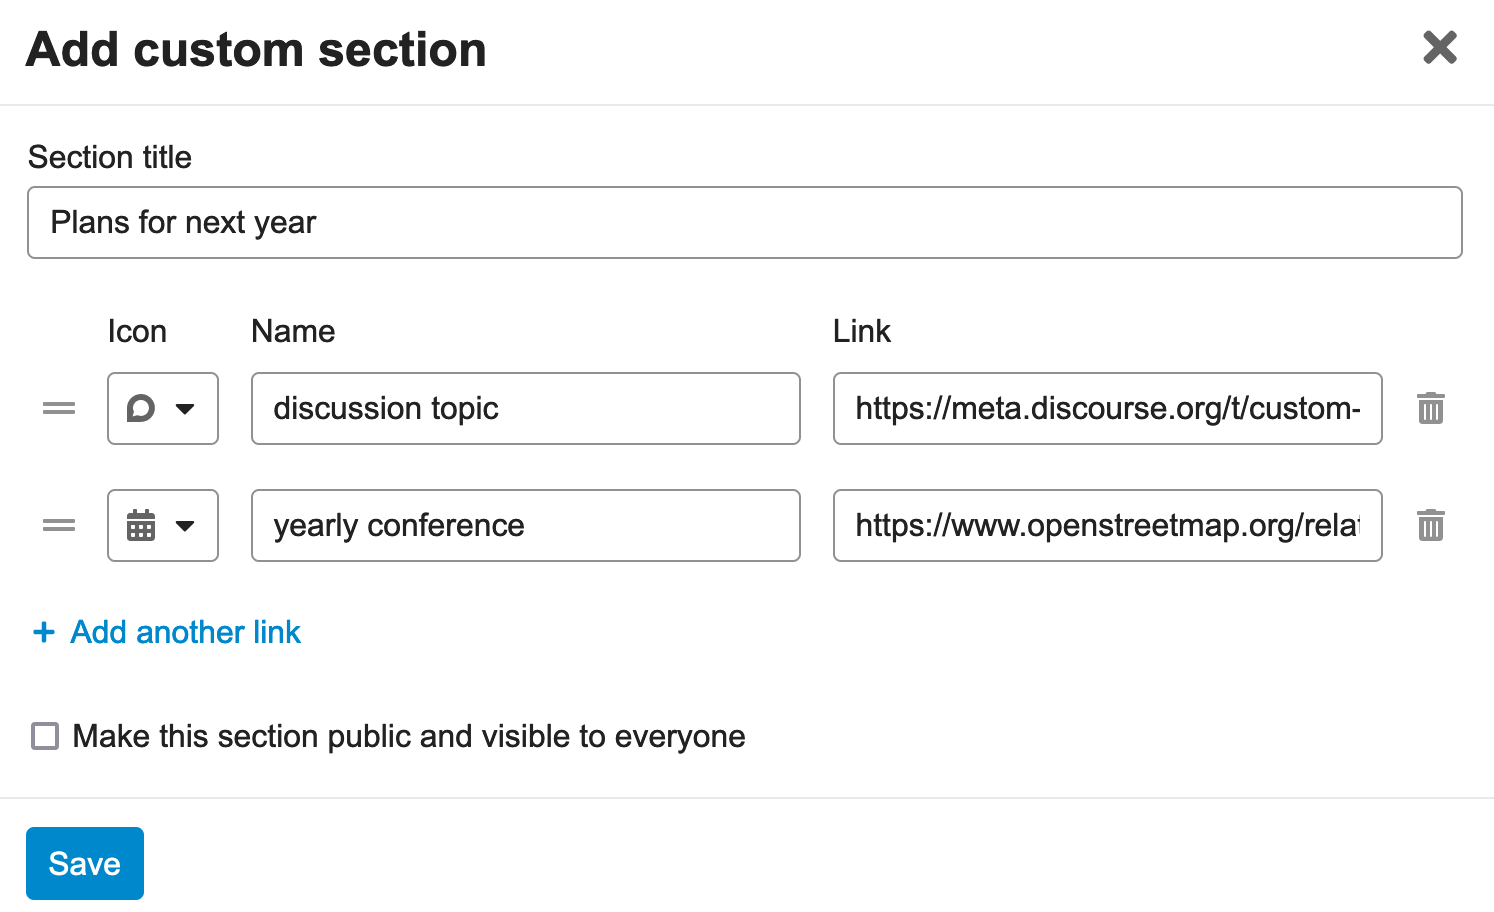Click the openstreetmap.org link field

pos(1107,525)
